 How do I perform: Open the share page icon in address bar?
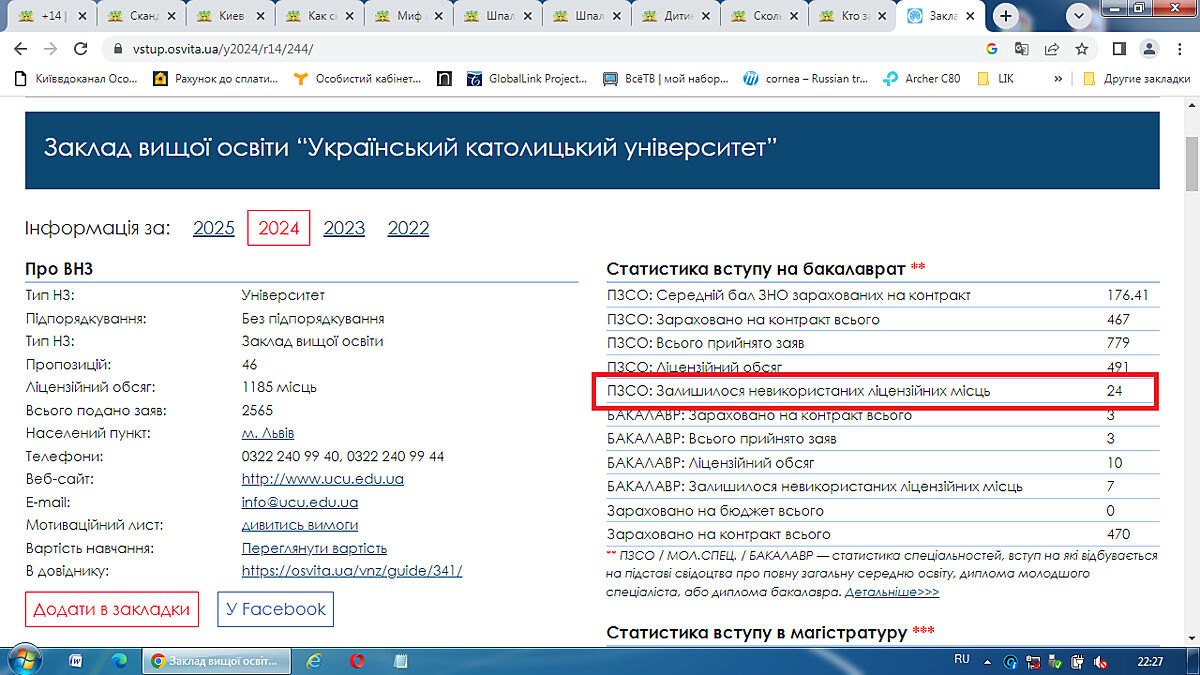pos(1052,49)
